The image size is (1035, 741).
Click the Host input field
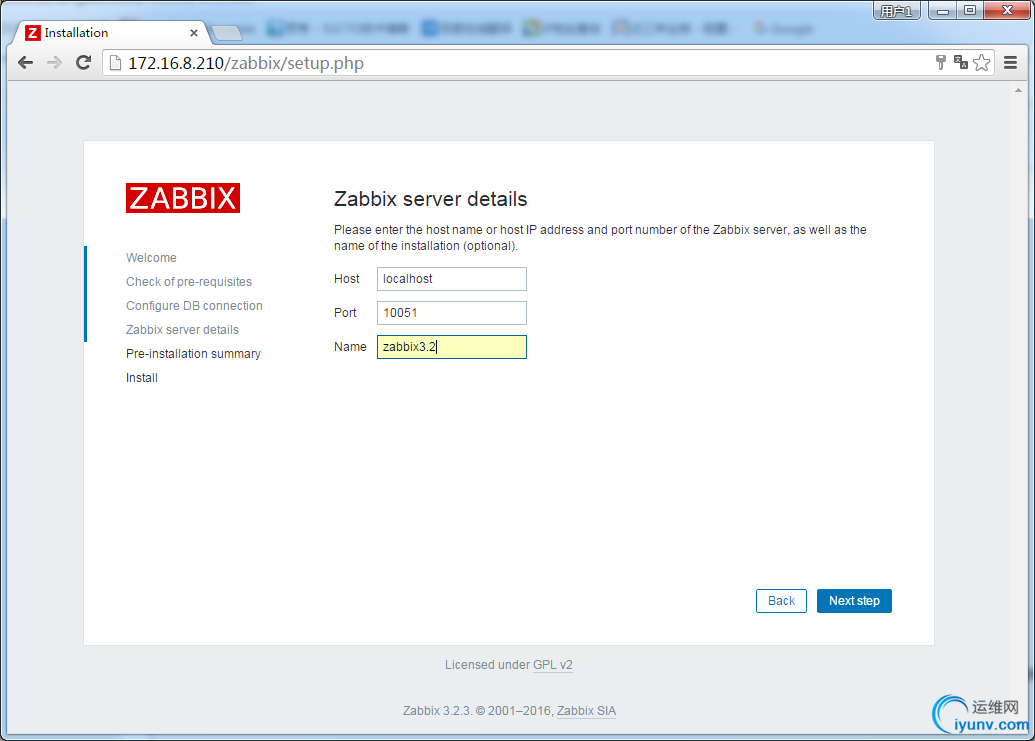point(451,279)
